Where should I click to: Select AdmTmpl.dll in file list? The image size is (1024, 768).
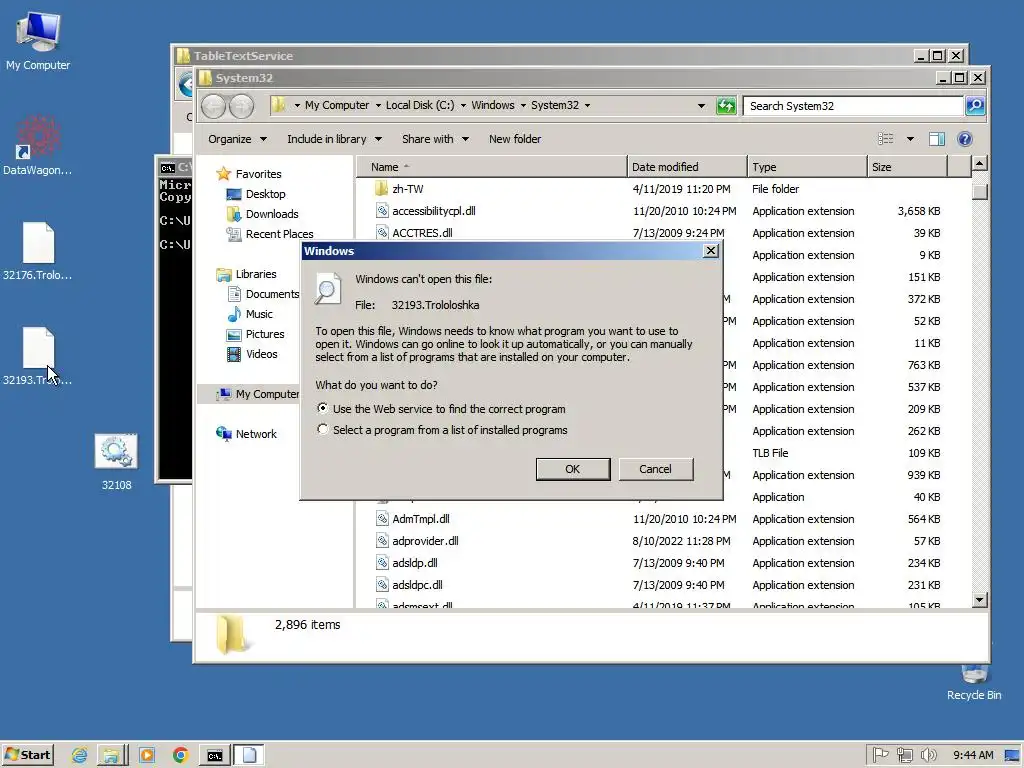(421, 519)
